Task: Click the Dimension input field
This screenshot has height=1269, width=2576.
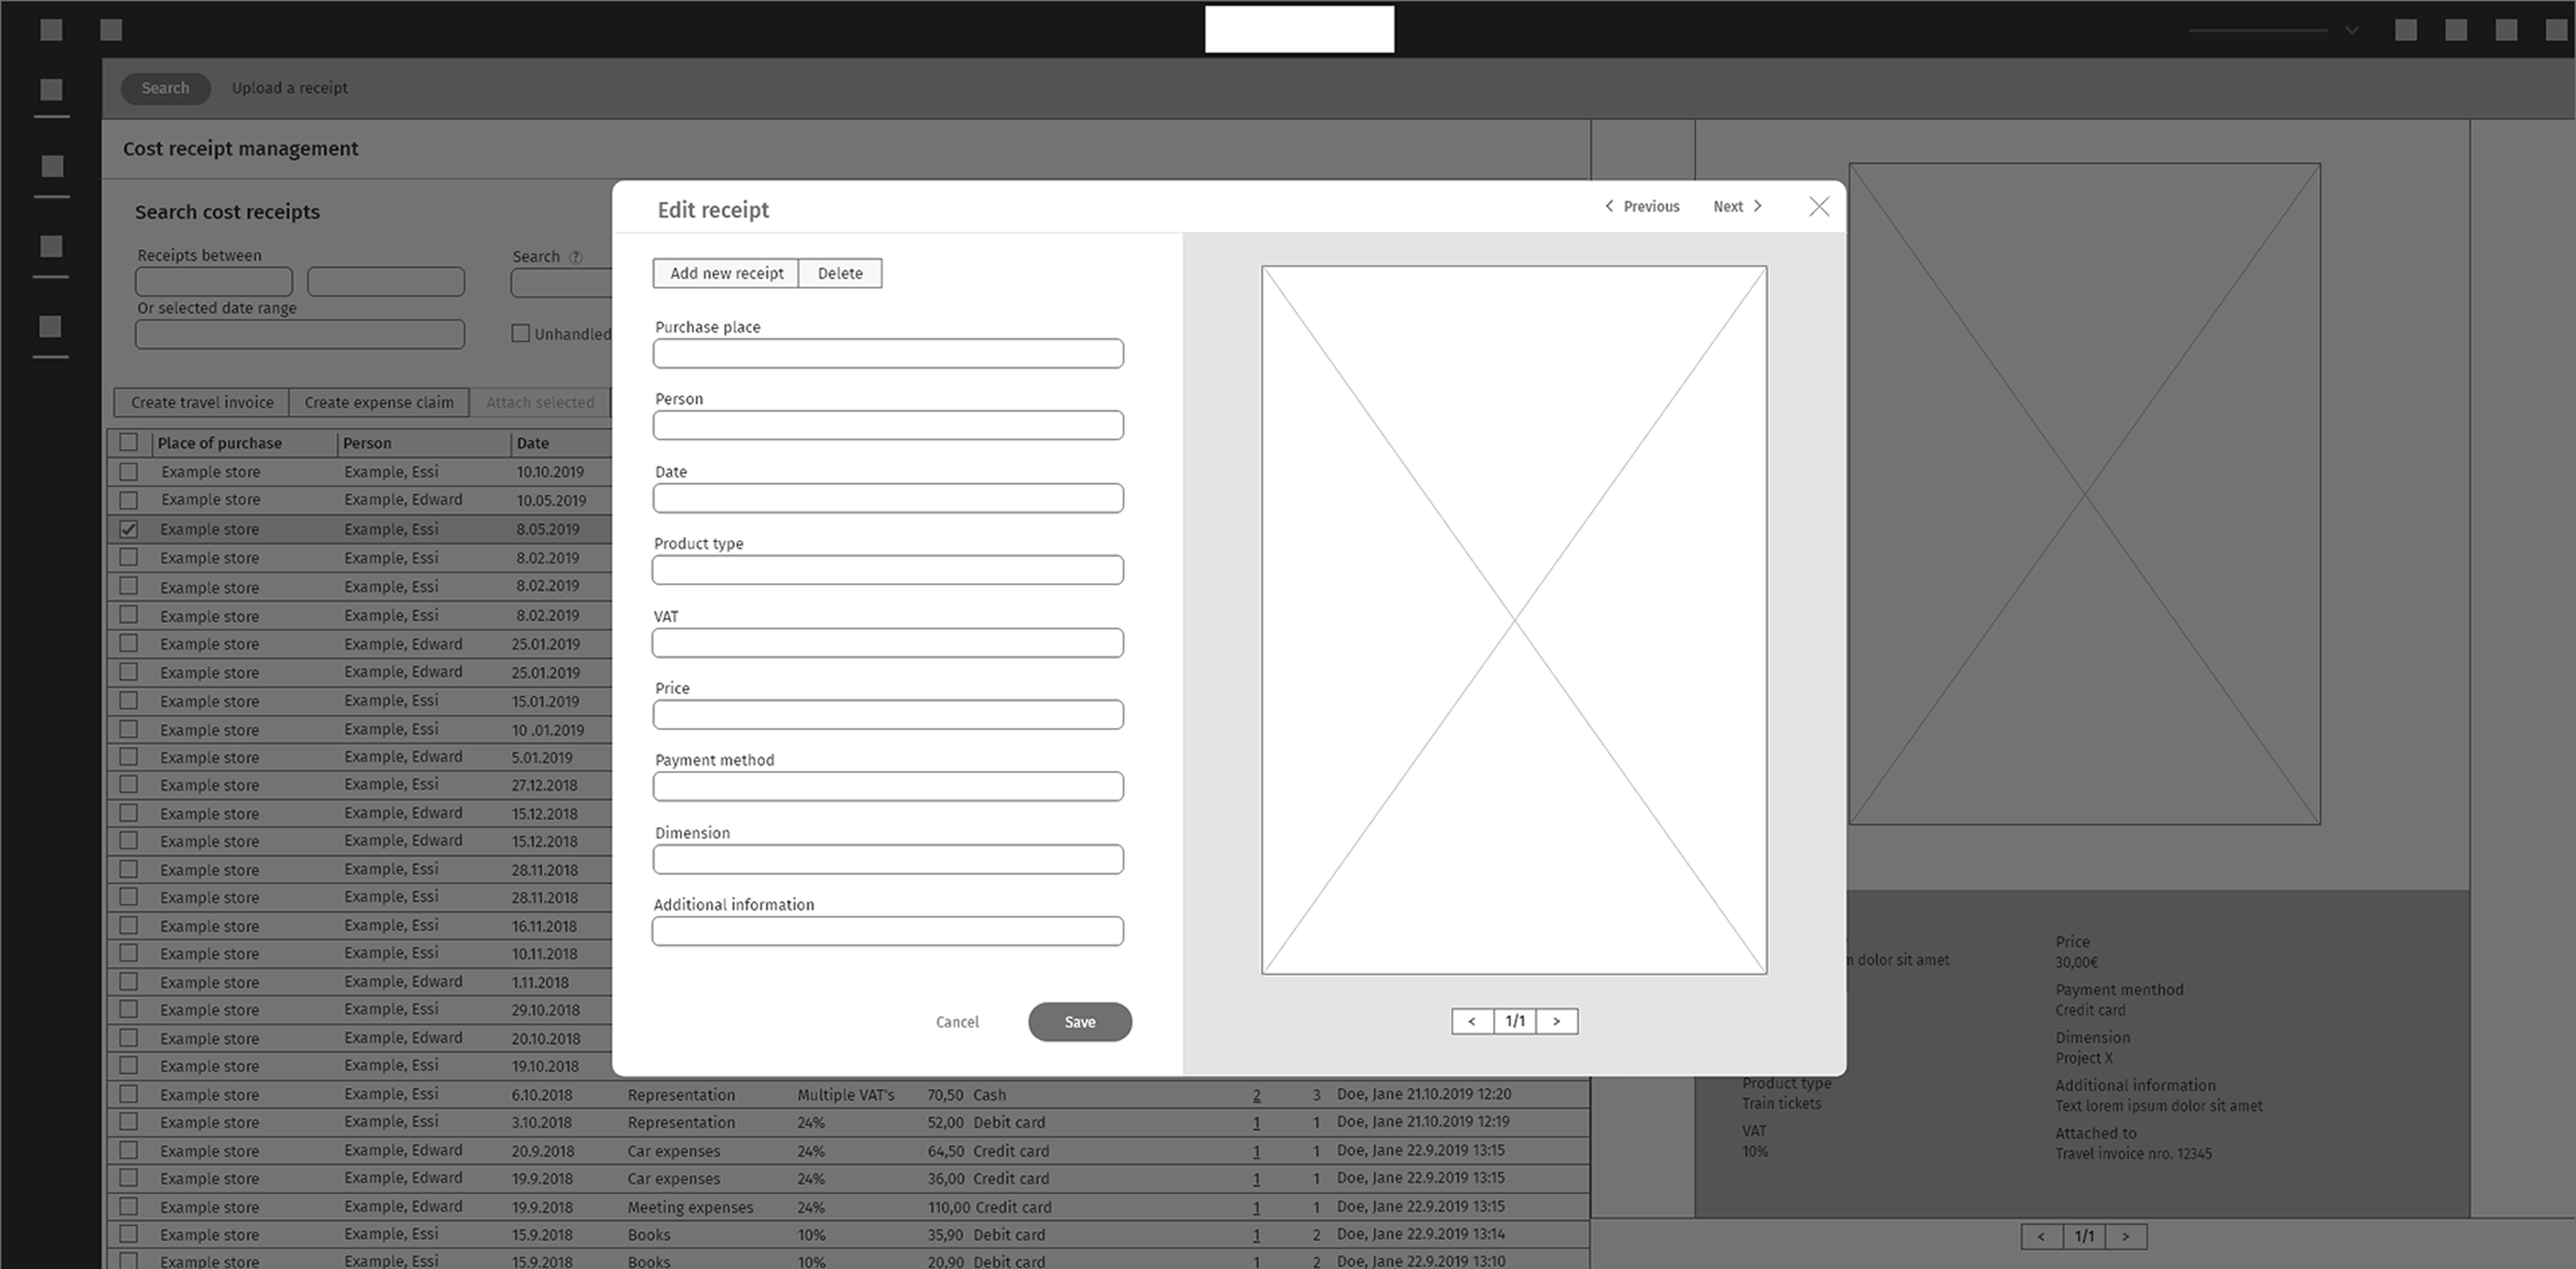Action: pos(888,859)
